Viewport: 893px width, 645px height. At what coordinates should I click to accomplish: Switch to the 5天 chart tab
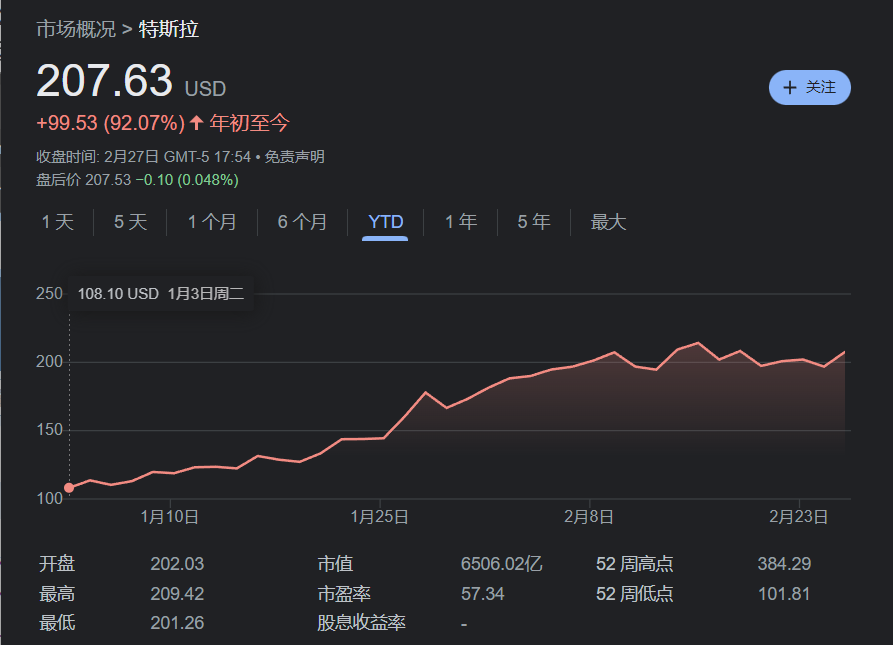129,222
